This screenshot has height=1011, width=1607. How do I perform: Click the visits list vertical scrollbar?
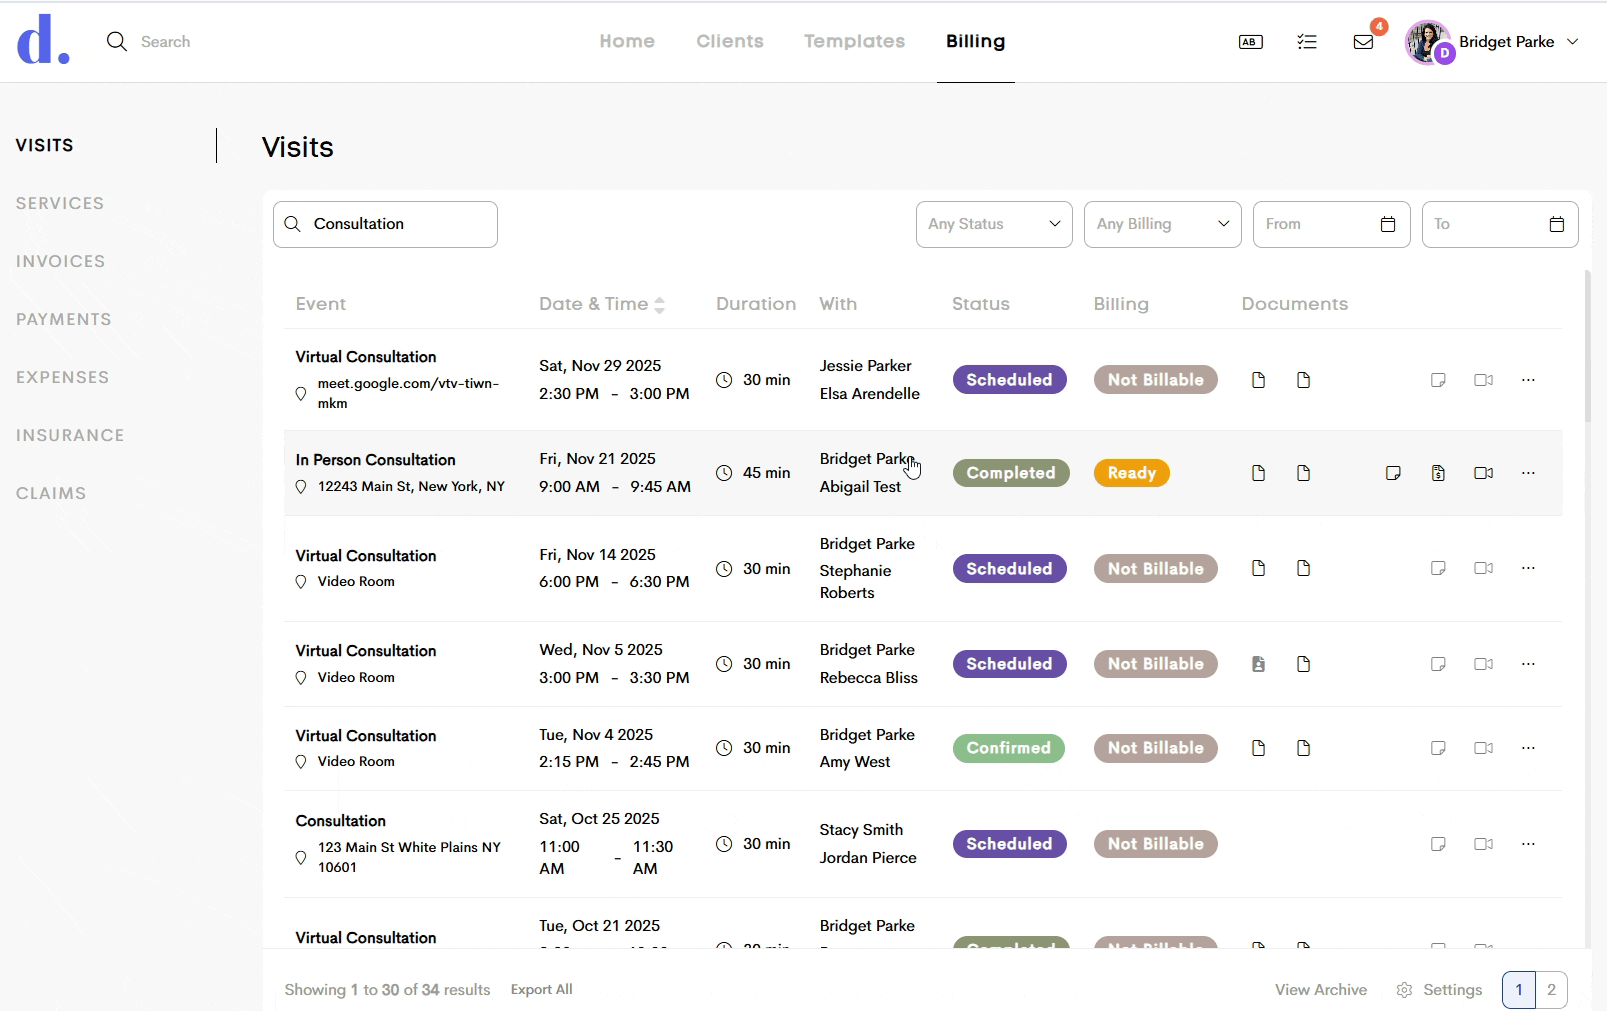point(1586,346)
